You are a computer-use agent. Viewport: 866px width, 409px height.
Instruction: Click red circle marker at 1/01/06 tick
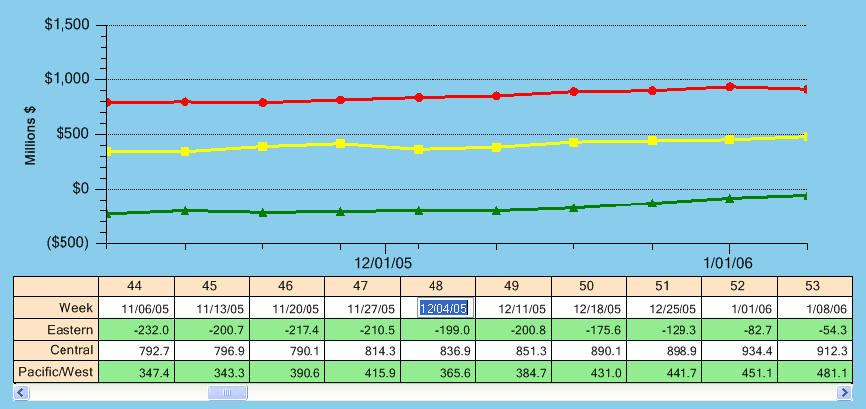pyautogui.click(x=730, y=87)
